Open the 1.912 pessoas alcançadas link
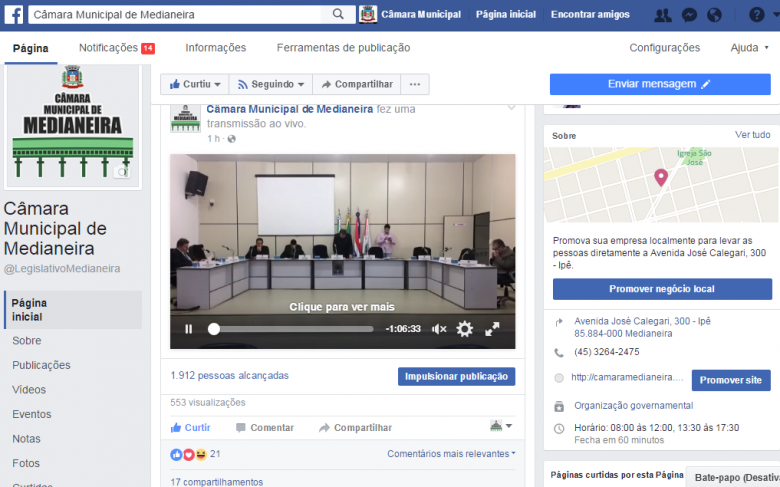The width and height of the screenshot is (780, 487). [x=229, y=376]
